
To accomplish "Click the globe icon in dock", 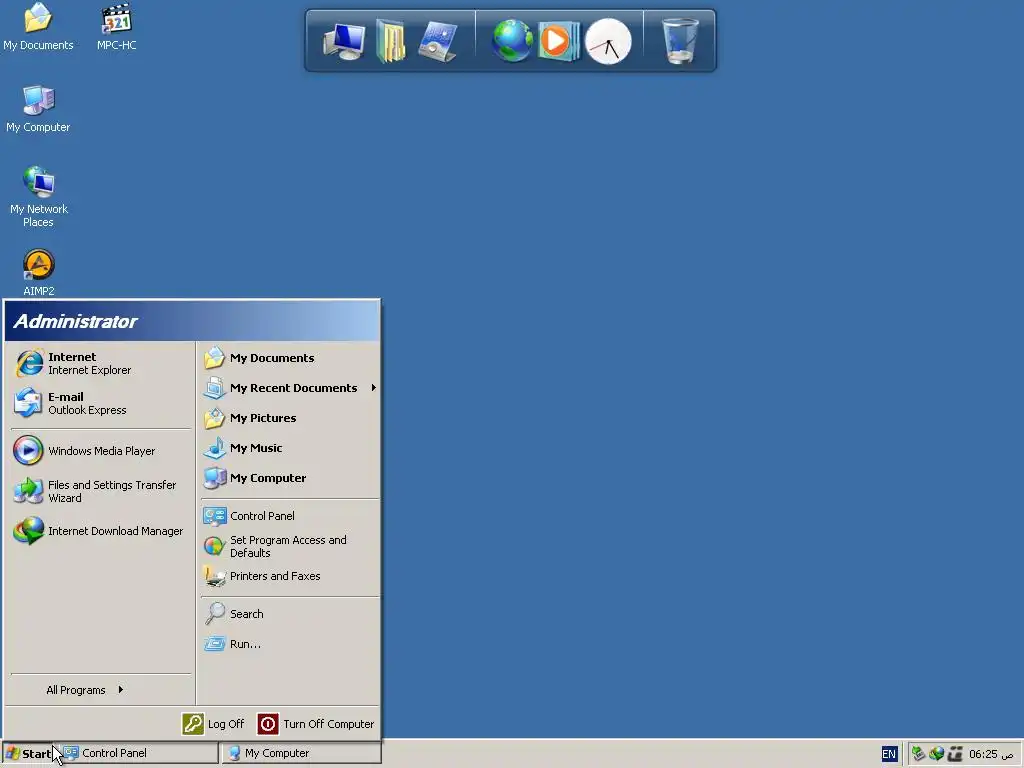I will 512,40.
